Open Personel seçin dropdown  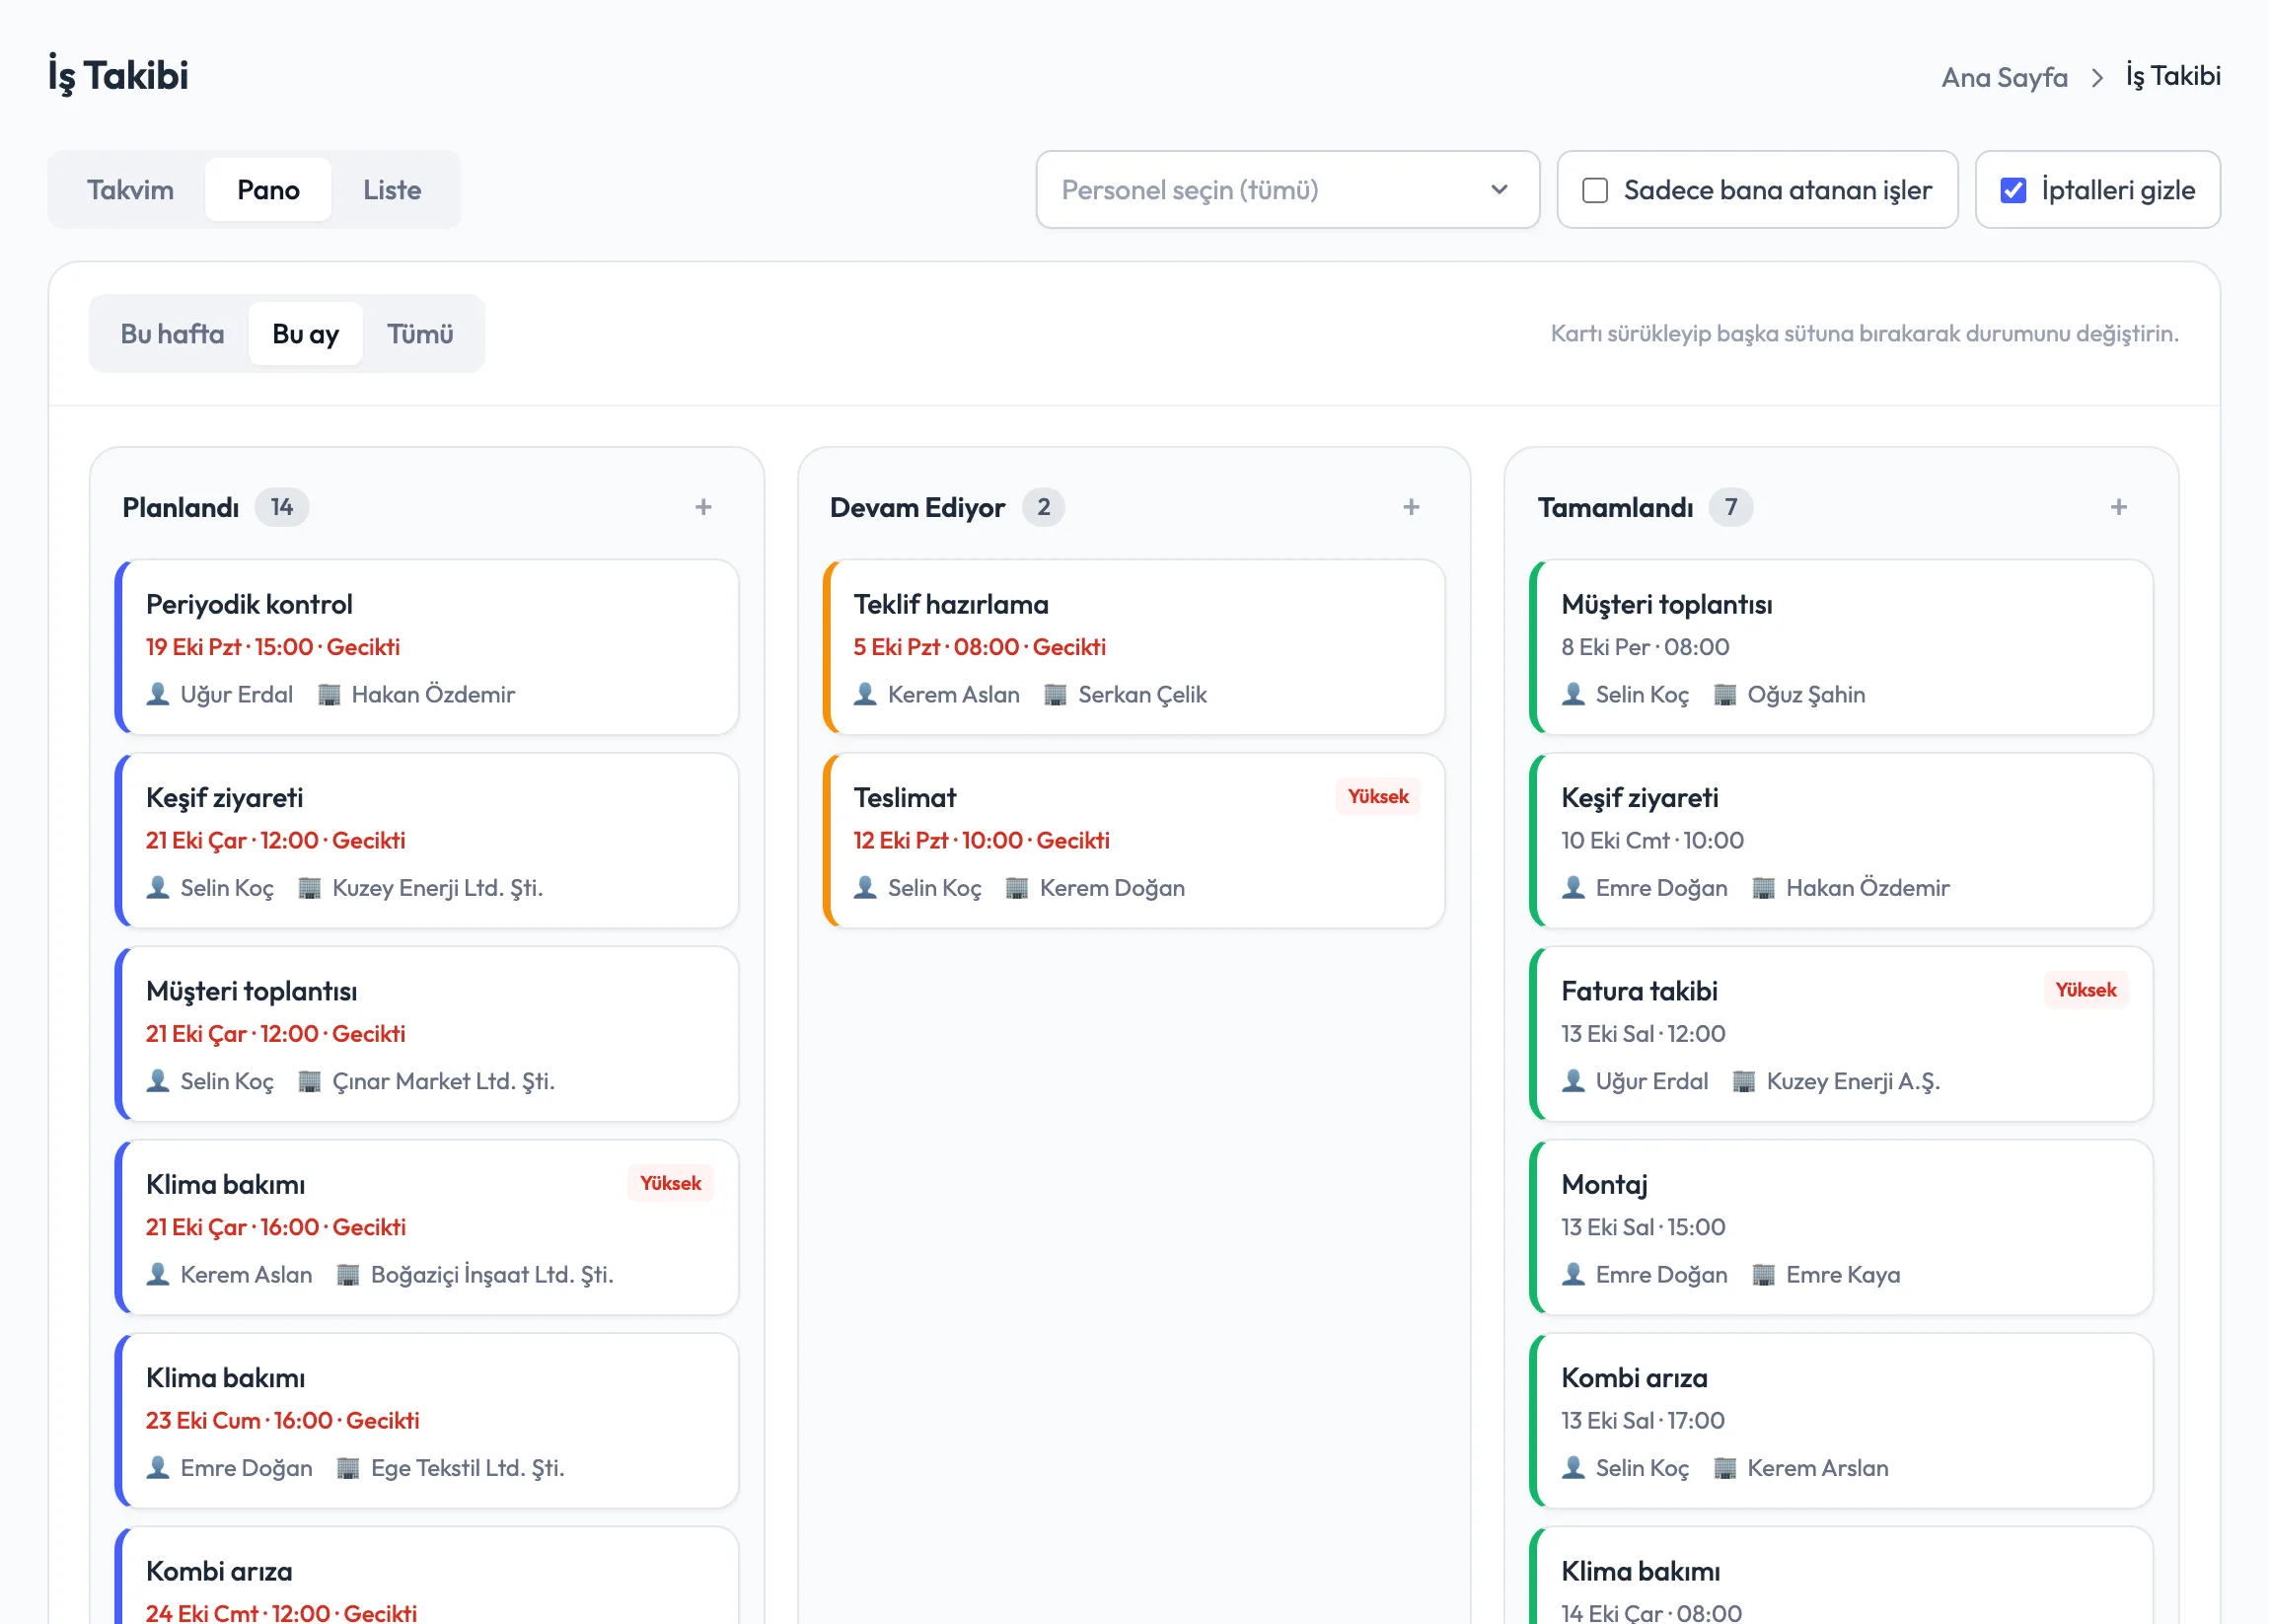tap(1287, 190)
